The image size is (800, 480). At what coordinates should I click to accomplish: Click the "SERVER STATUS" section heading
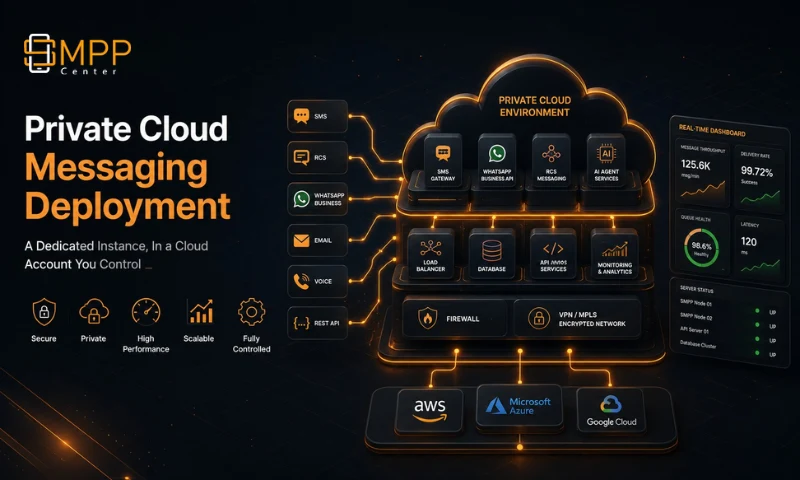696,289
